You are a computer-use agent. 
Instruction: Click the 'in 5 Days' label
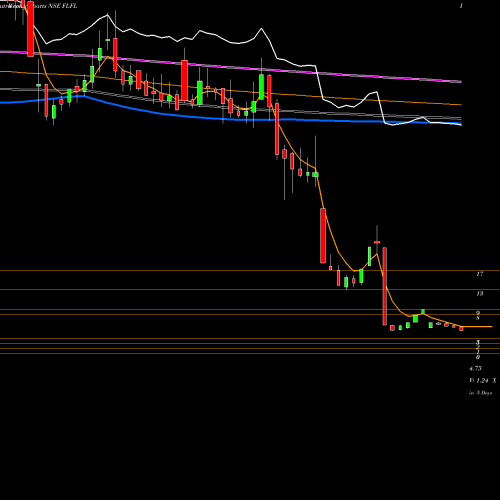pyautogui.click(x=481, y=393)
